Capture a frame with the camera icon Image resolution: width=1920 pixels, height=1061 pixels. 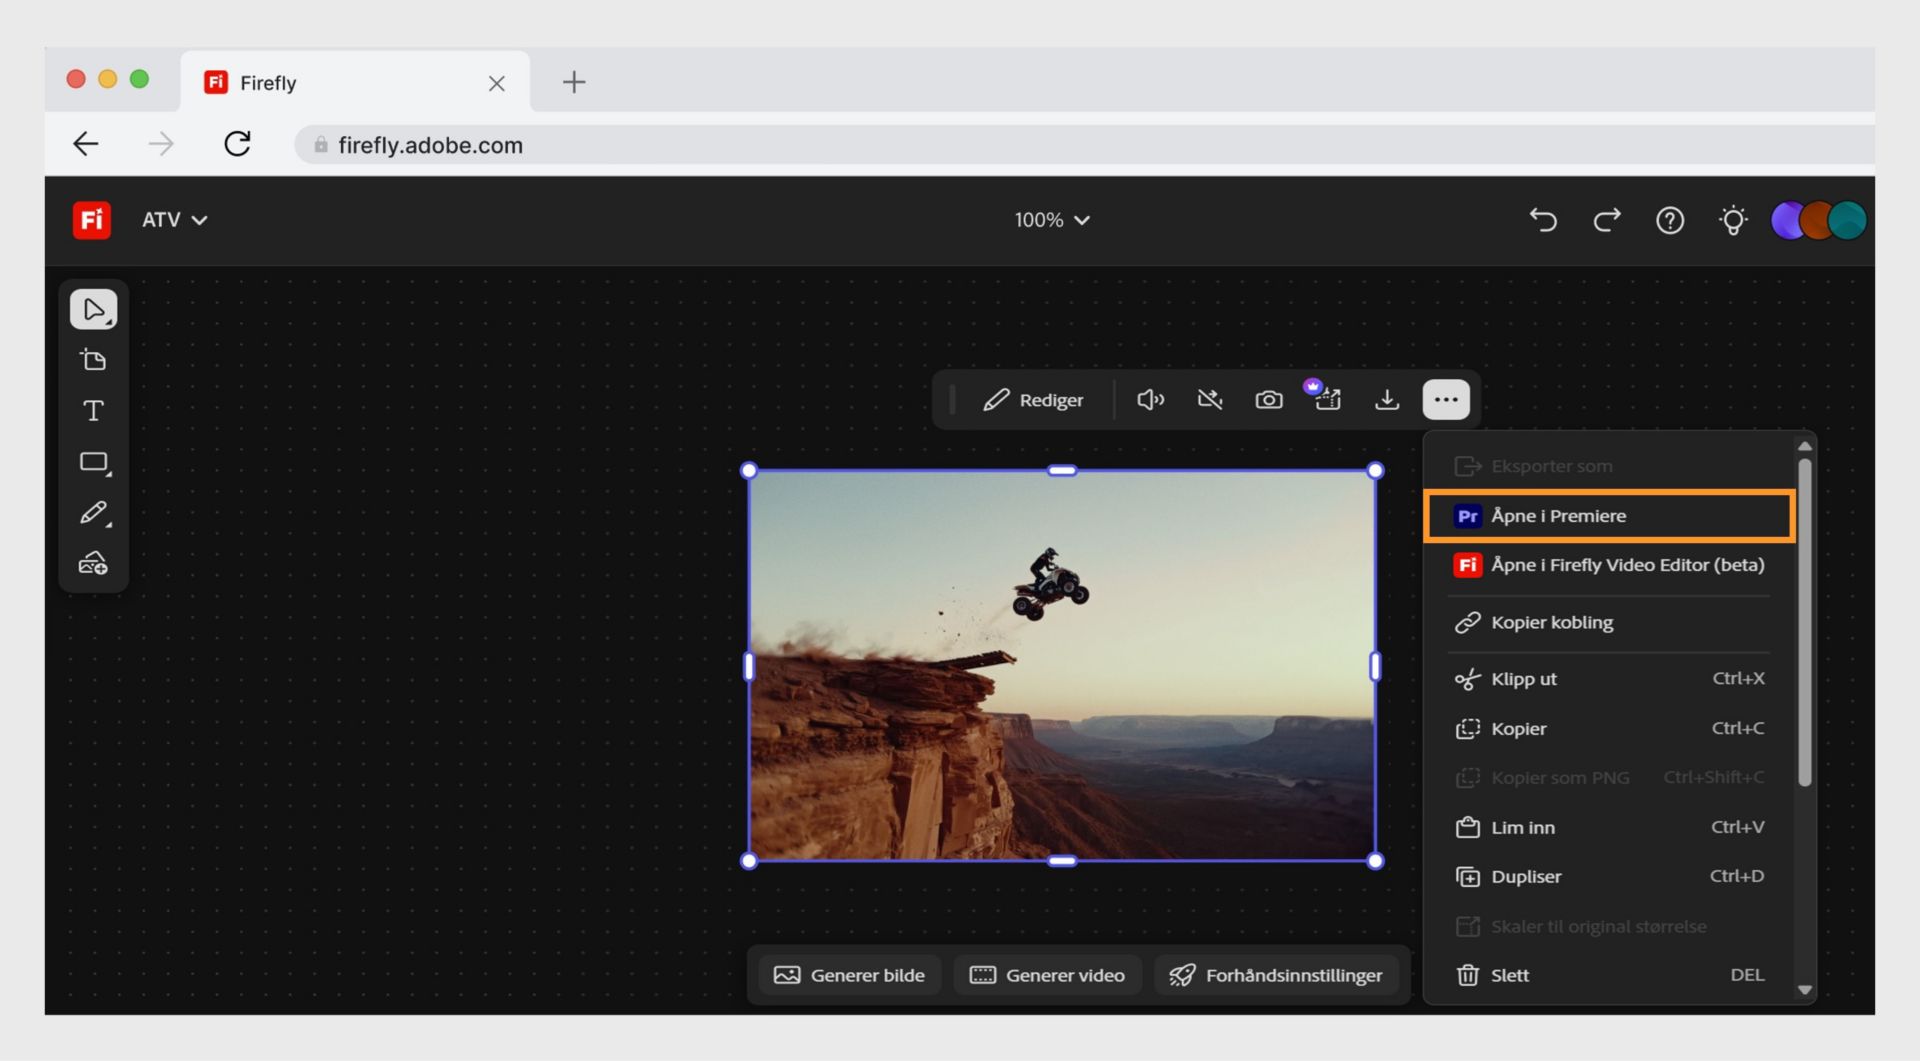[1269, 399]
